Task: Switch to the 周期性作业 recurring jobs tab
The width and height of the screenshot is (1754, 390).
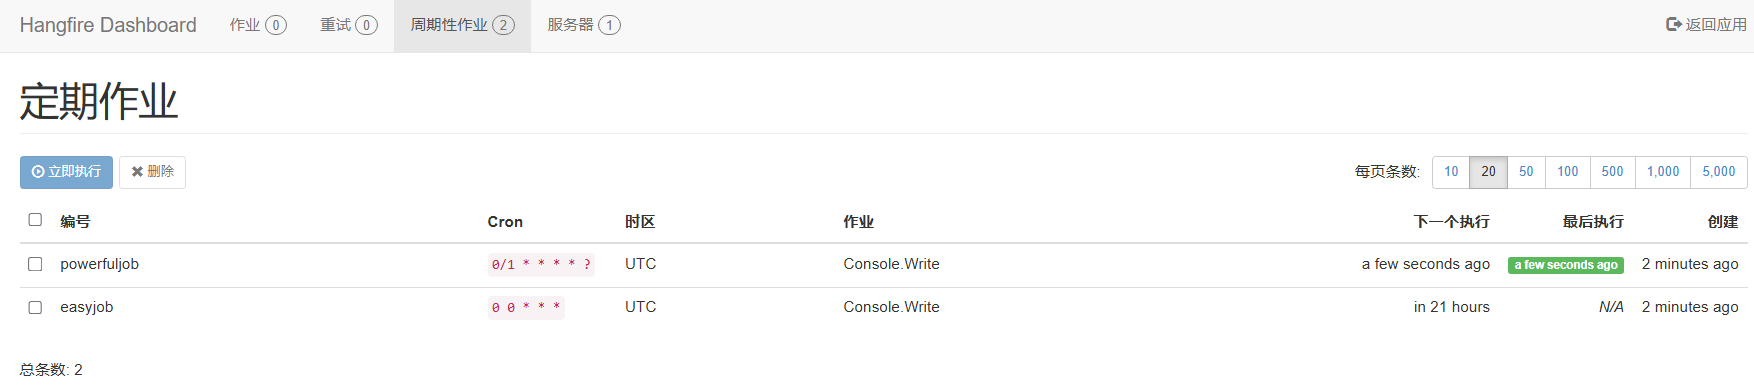Action: click(462, 25)
